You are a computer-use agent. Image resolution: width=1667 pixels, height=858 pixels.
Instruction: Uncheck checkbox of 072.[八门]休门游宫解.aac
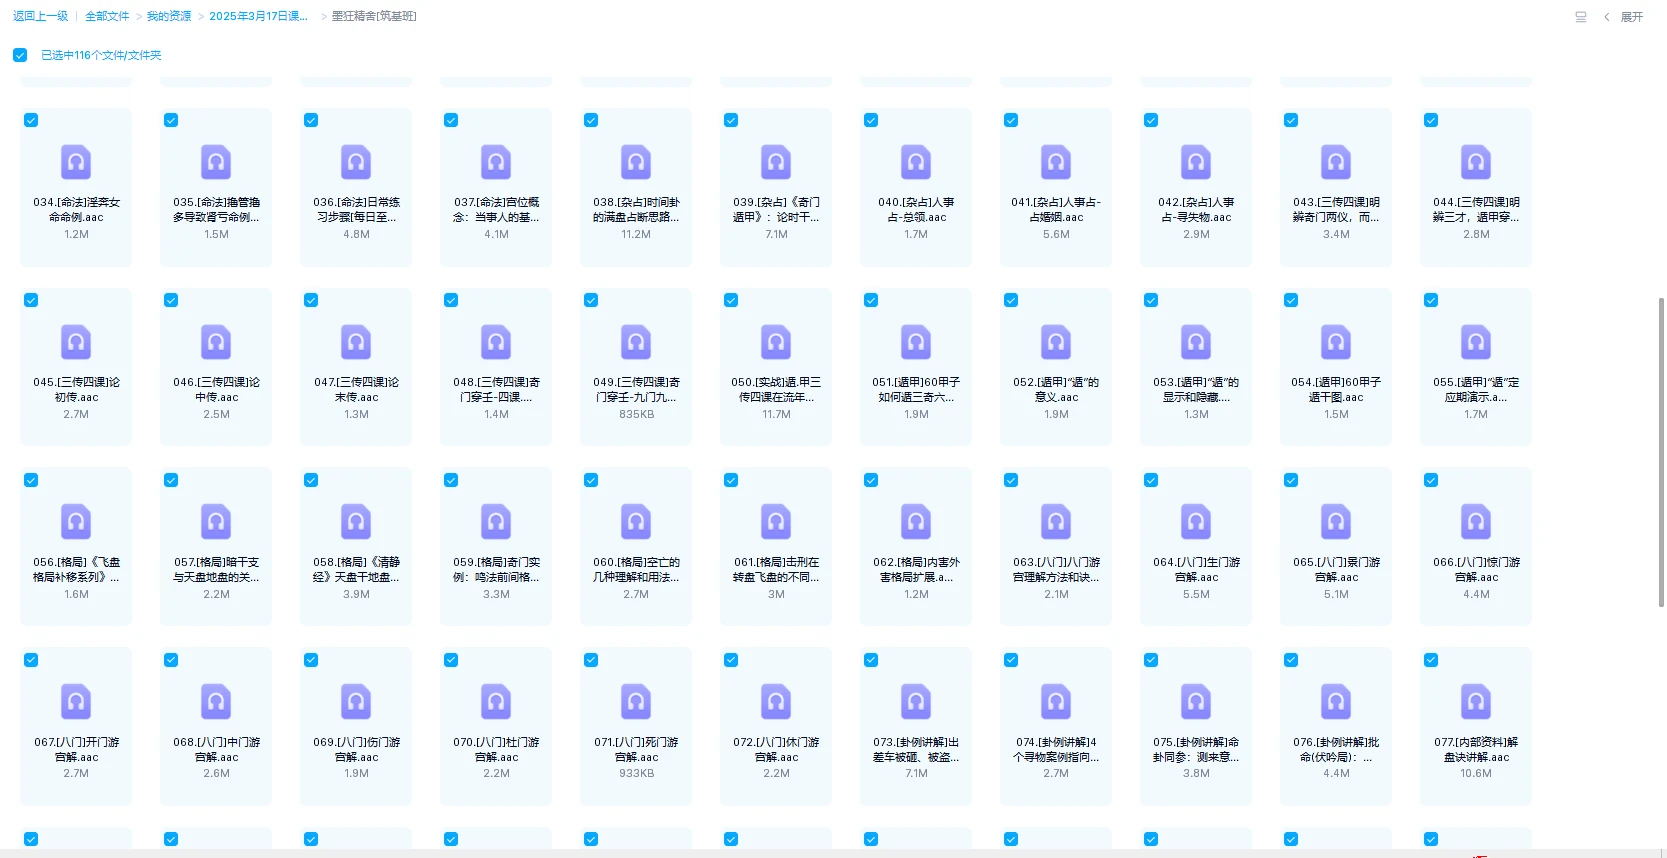tap(731, 660)
